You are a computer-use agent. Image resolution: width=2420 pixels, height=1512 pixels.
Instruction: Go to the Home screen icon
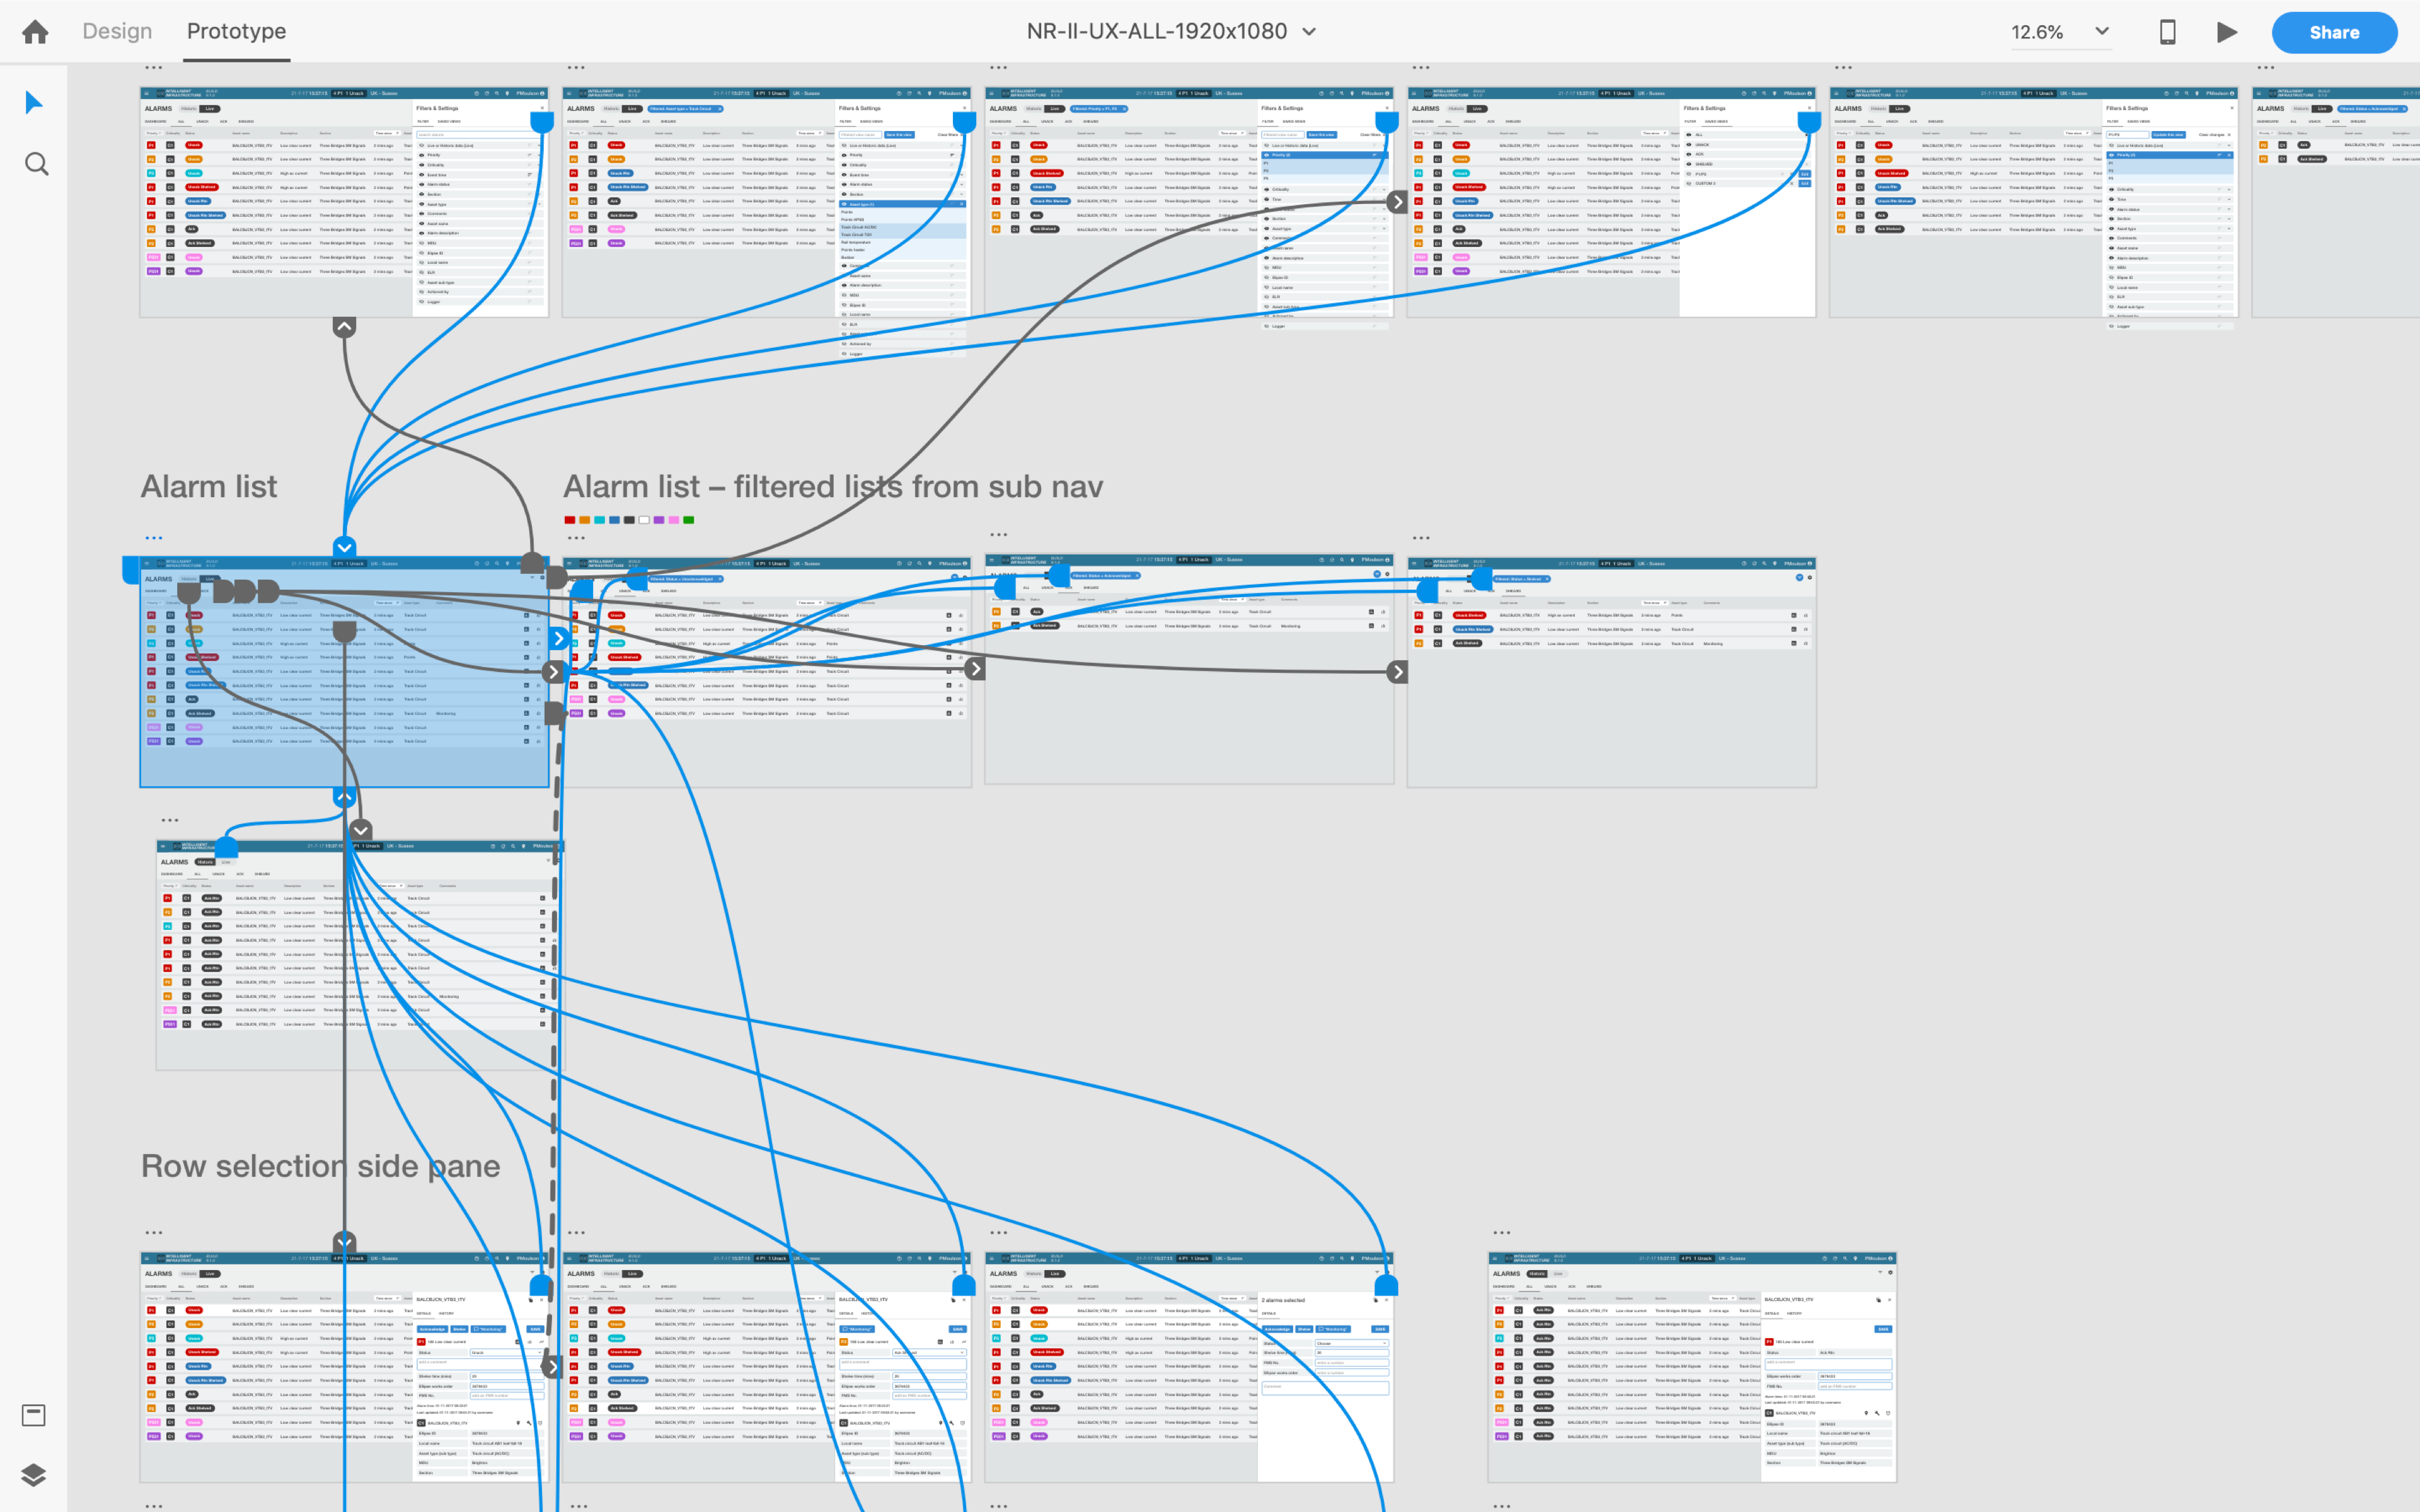pyautogui.click(x=35, y=32)
